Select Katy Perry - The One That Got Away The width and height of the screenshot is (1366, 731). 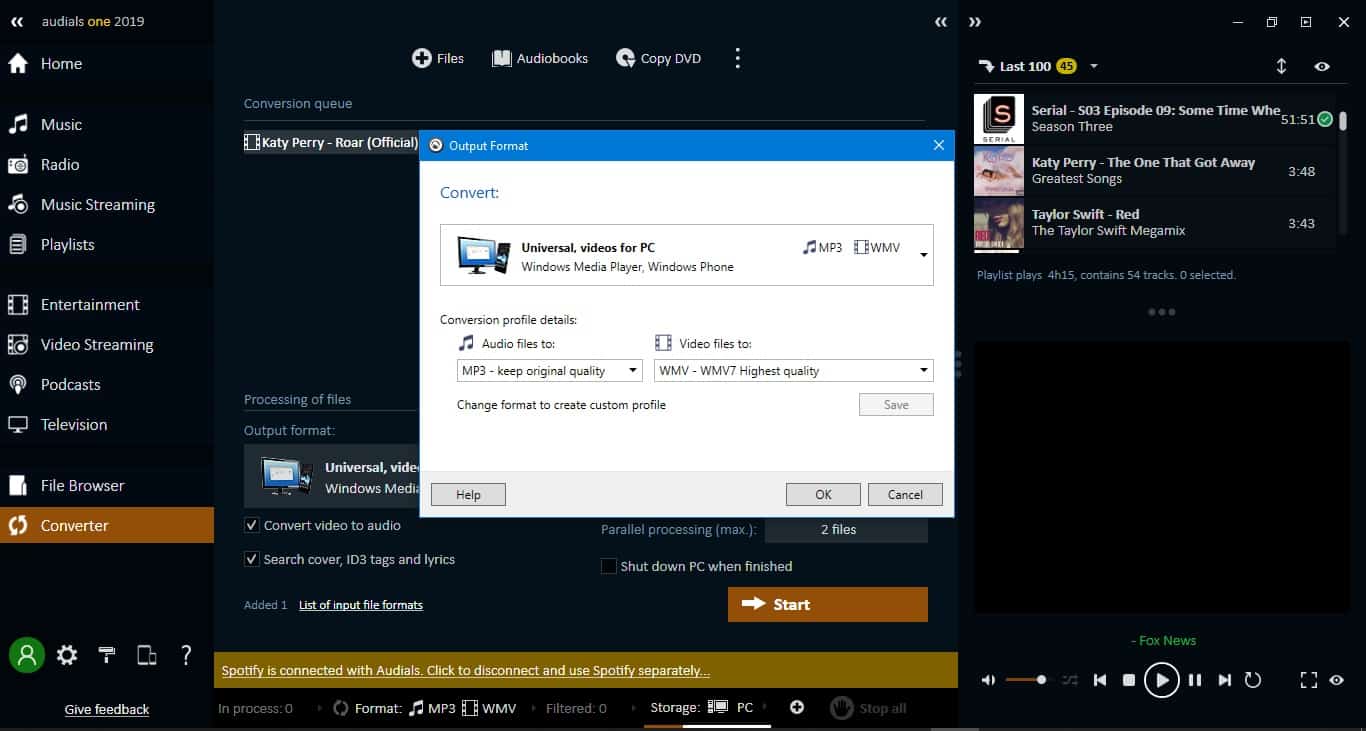tap(1154, 171)
